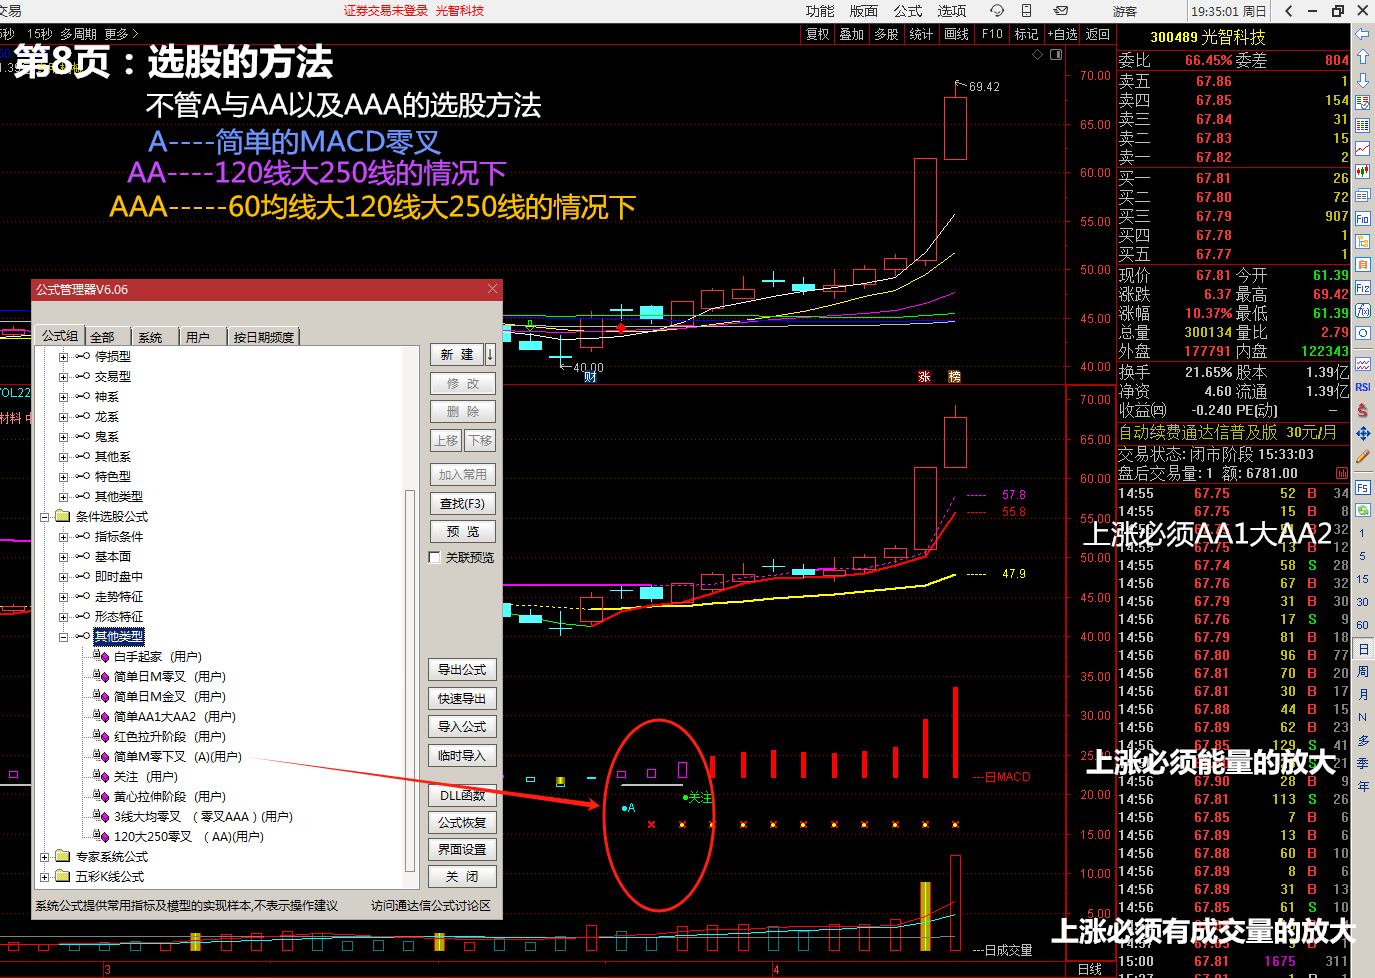Switch to 月 monthly period
Screen dimensions: 1375x978
point(1362,694)
